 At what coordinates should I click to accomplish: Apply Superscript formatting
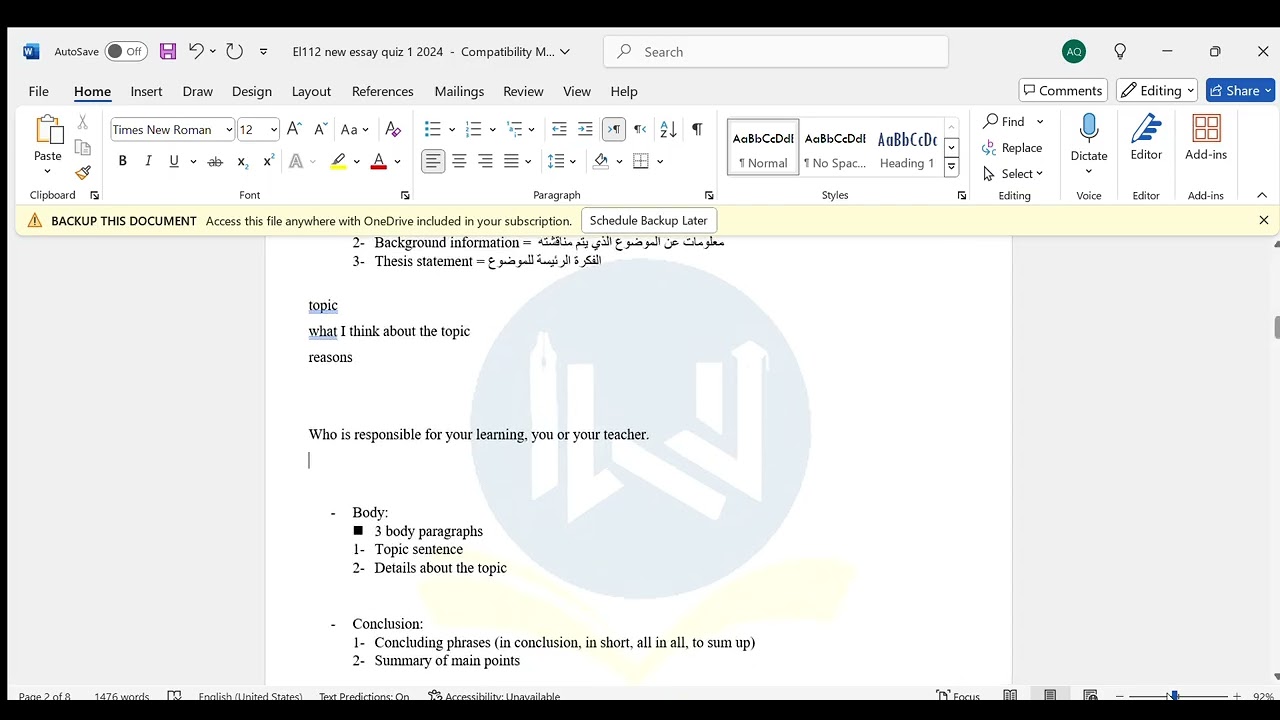(268, 161)
